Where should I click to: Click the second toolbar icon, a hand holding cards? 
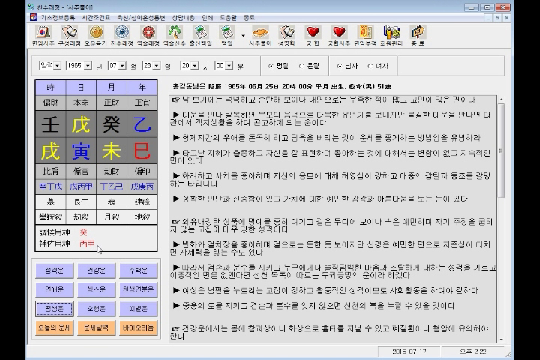69,32
